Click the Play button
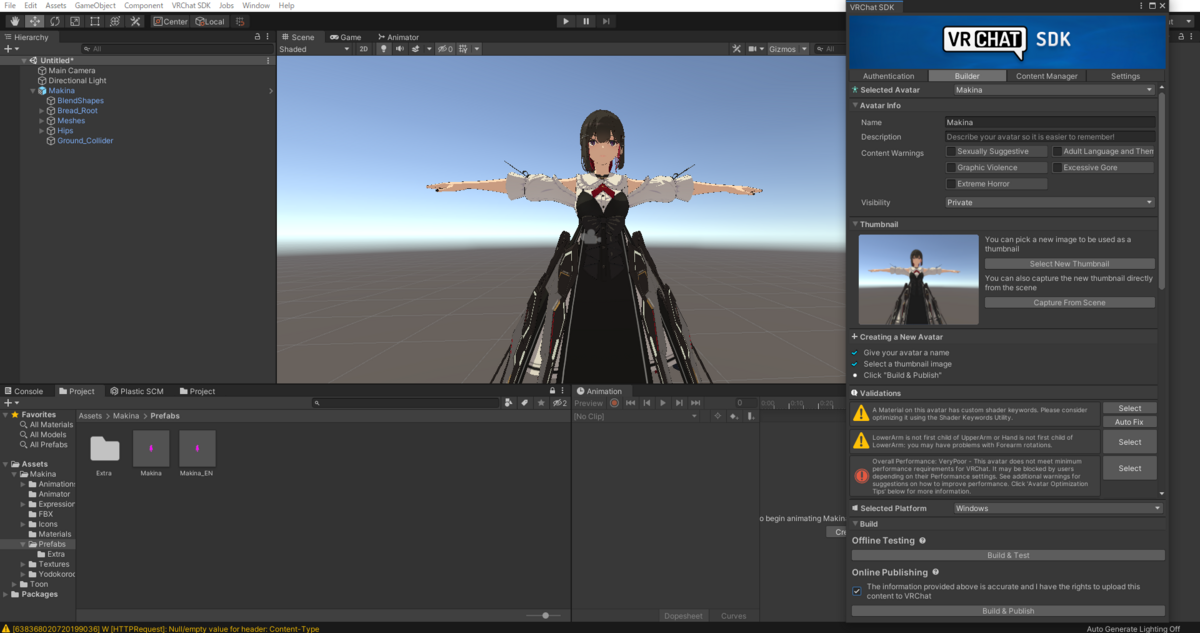 [566, 21]
